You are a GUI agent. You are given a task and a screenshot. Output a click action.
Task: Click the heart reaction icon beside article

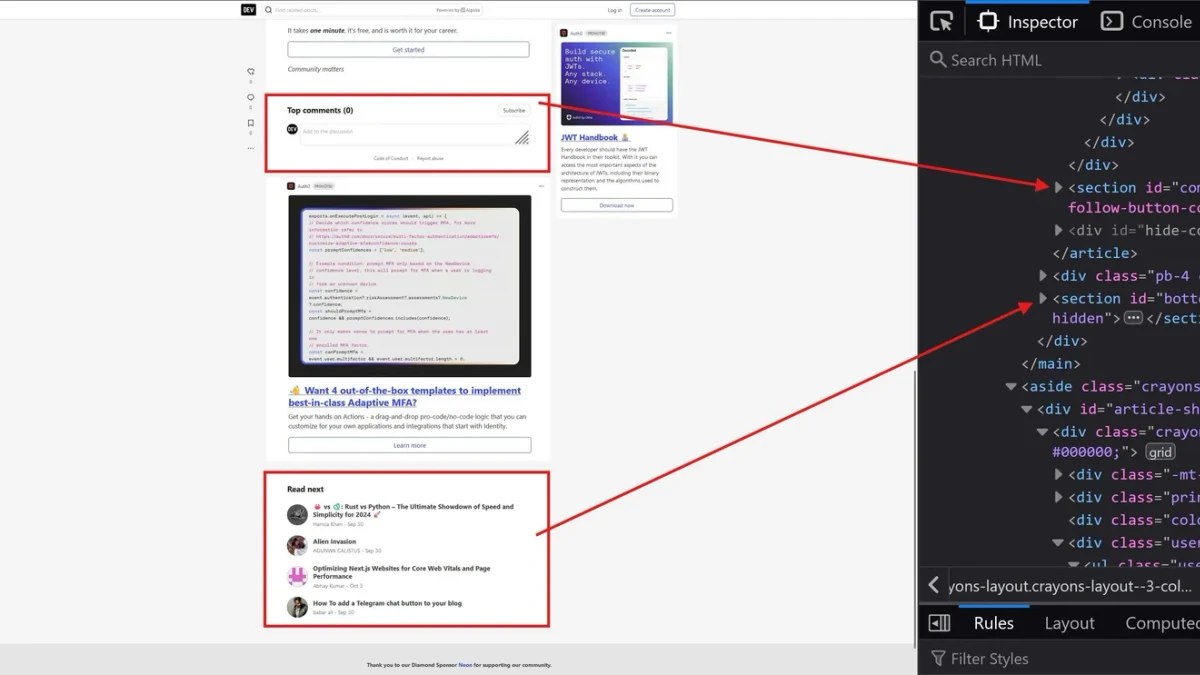251,72
